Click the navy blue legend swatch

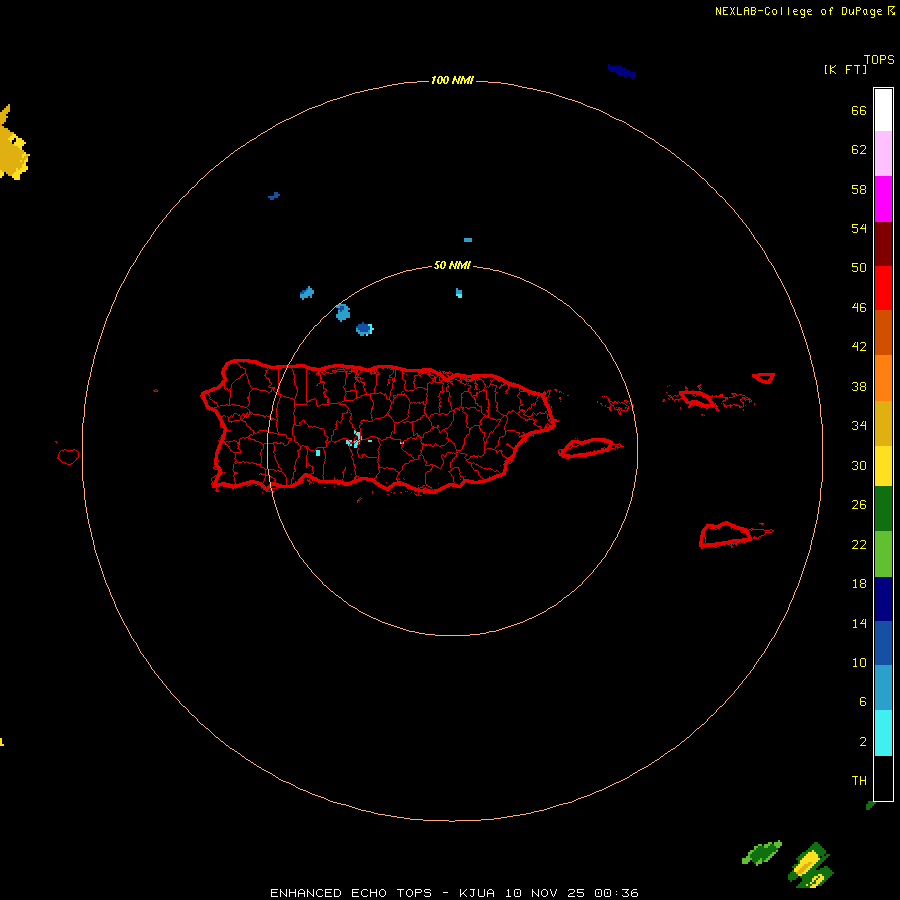[883, 599]
